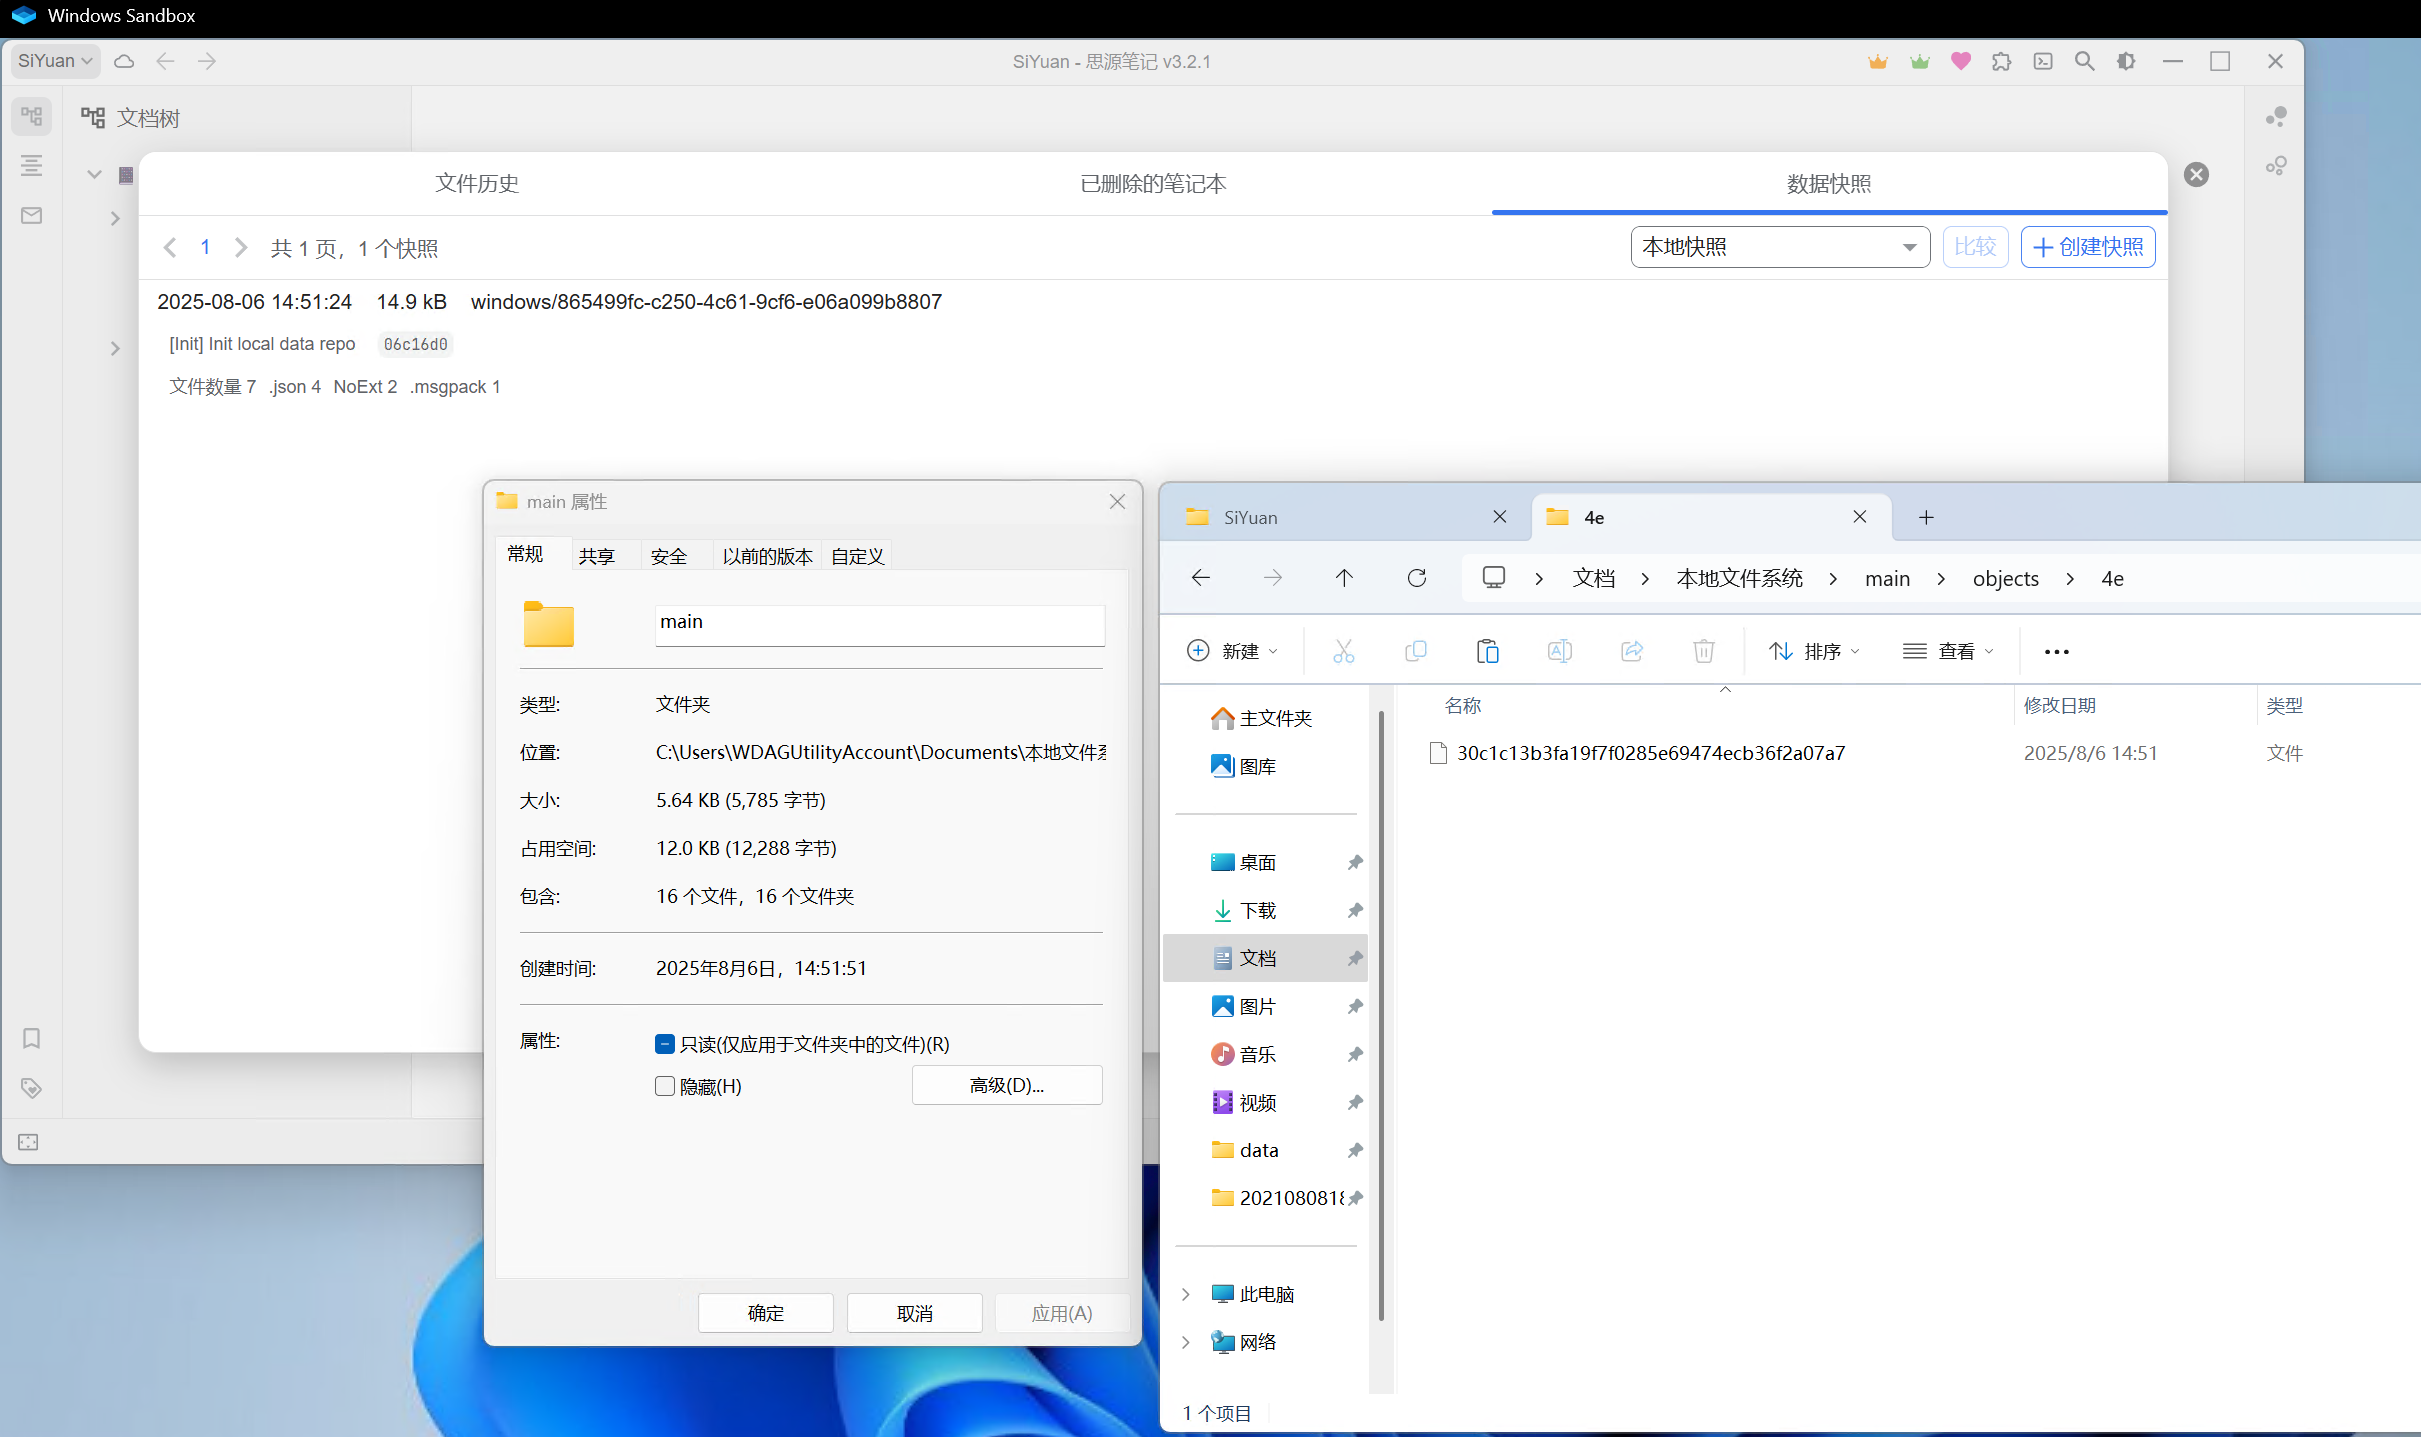Click the folder name field containing main
Screen dimensions: 2421x1437
878,622
